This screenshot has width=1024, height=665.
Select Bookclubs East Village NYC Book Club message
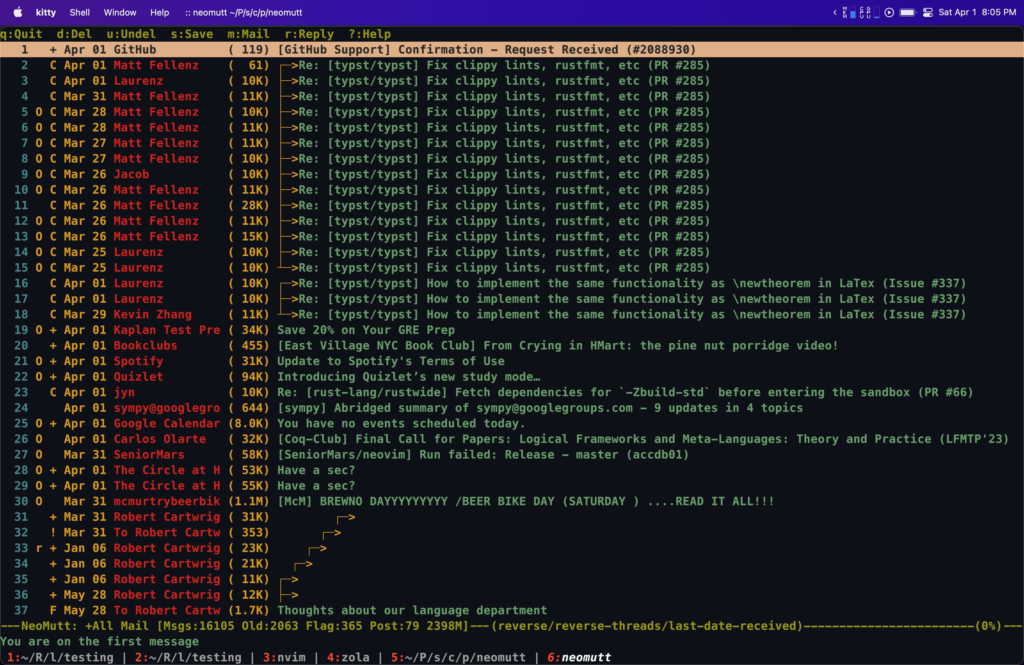(512, 346)
